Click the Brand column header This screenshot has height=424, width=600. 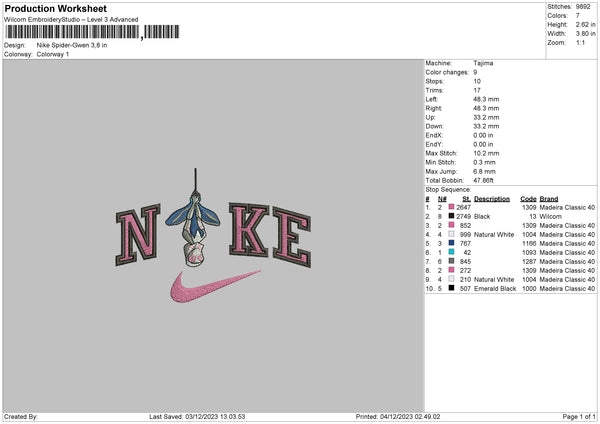pyautogui.click(x=549, y=199)
